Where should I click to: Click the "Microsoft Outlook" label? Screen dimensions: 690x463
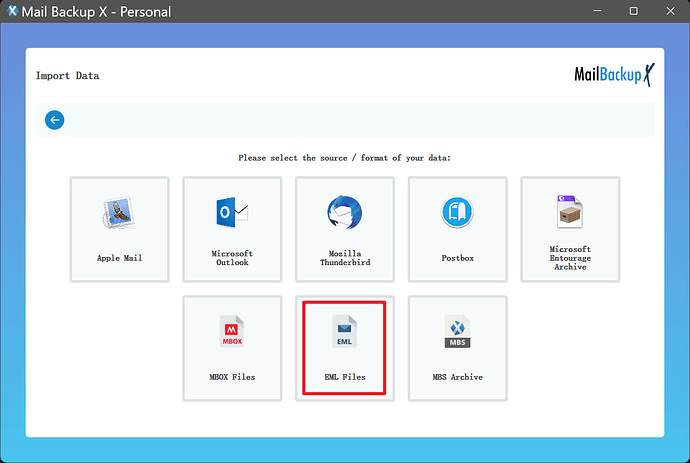tap(232, 258)
